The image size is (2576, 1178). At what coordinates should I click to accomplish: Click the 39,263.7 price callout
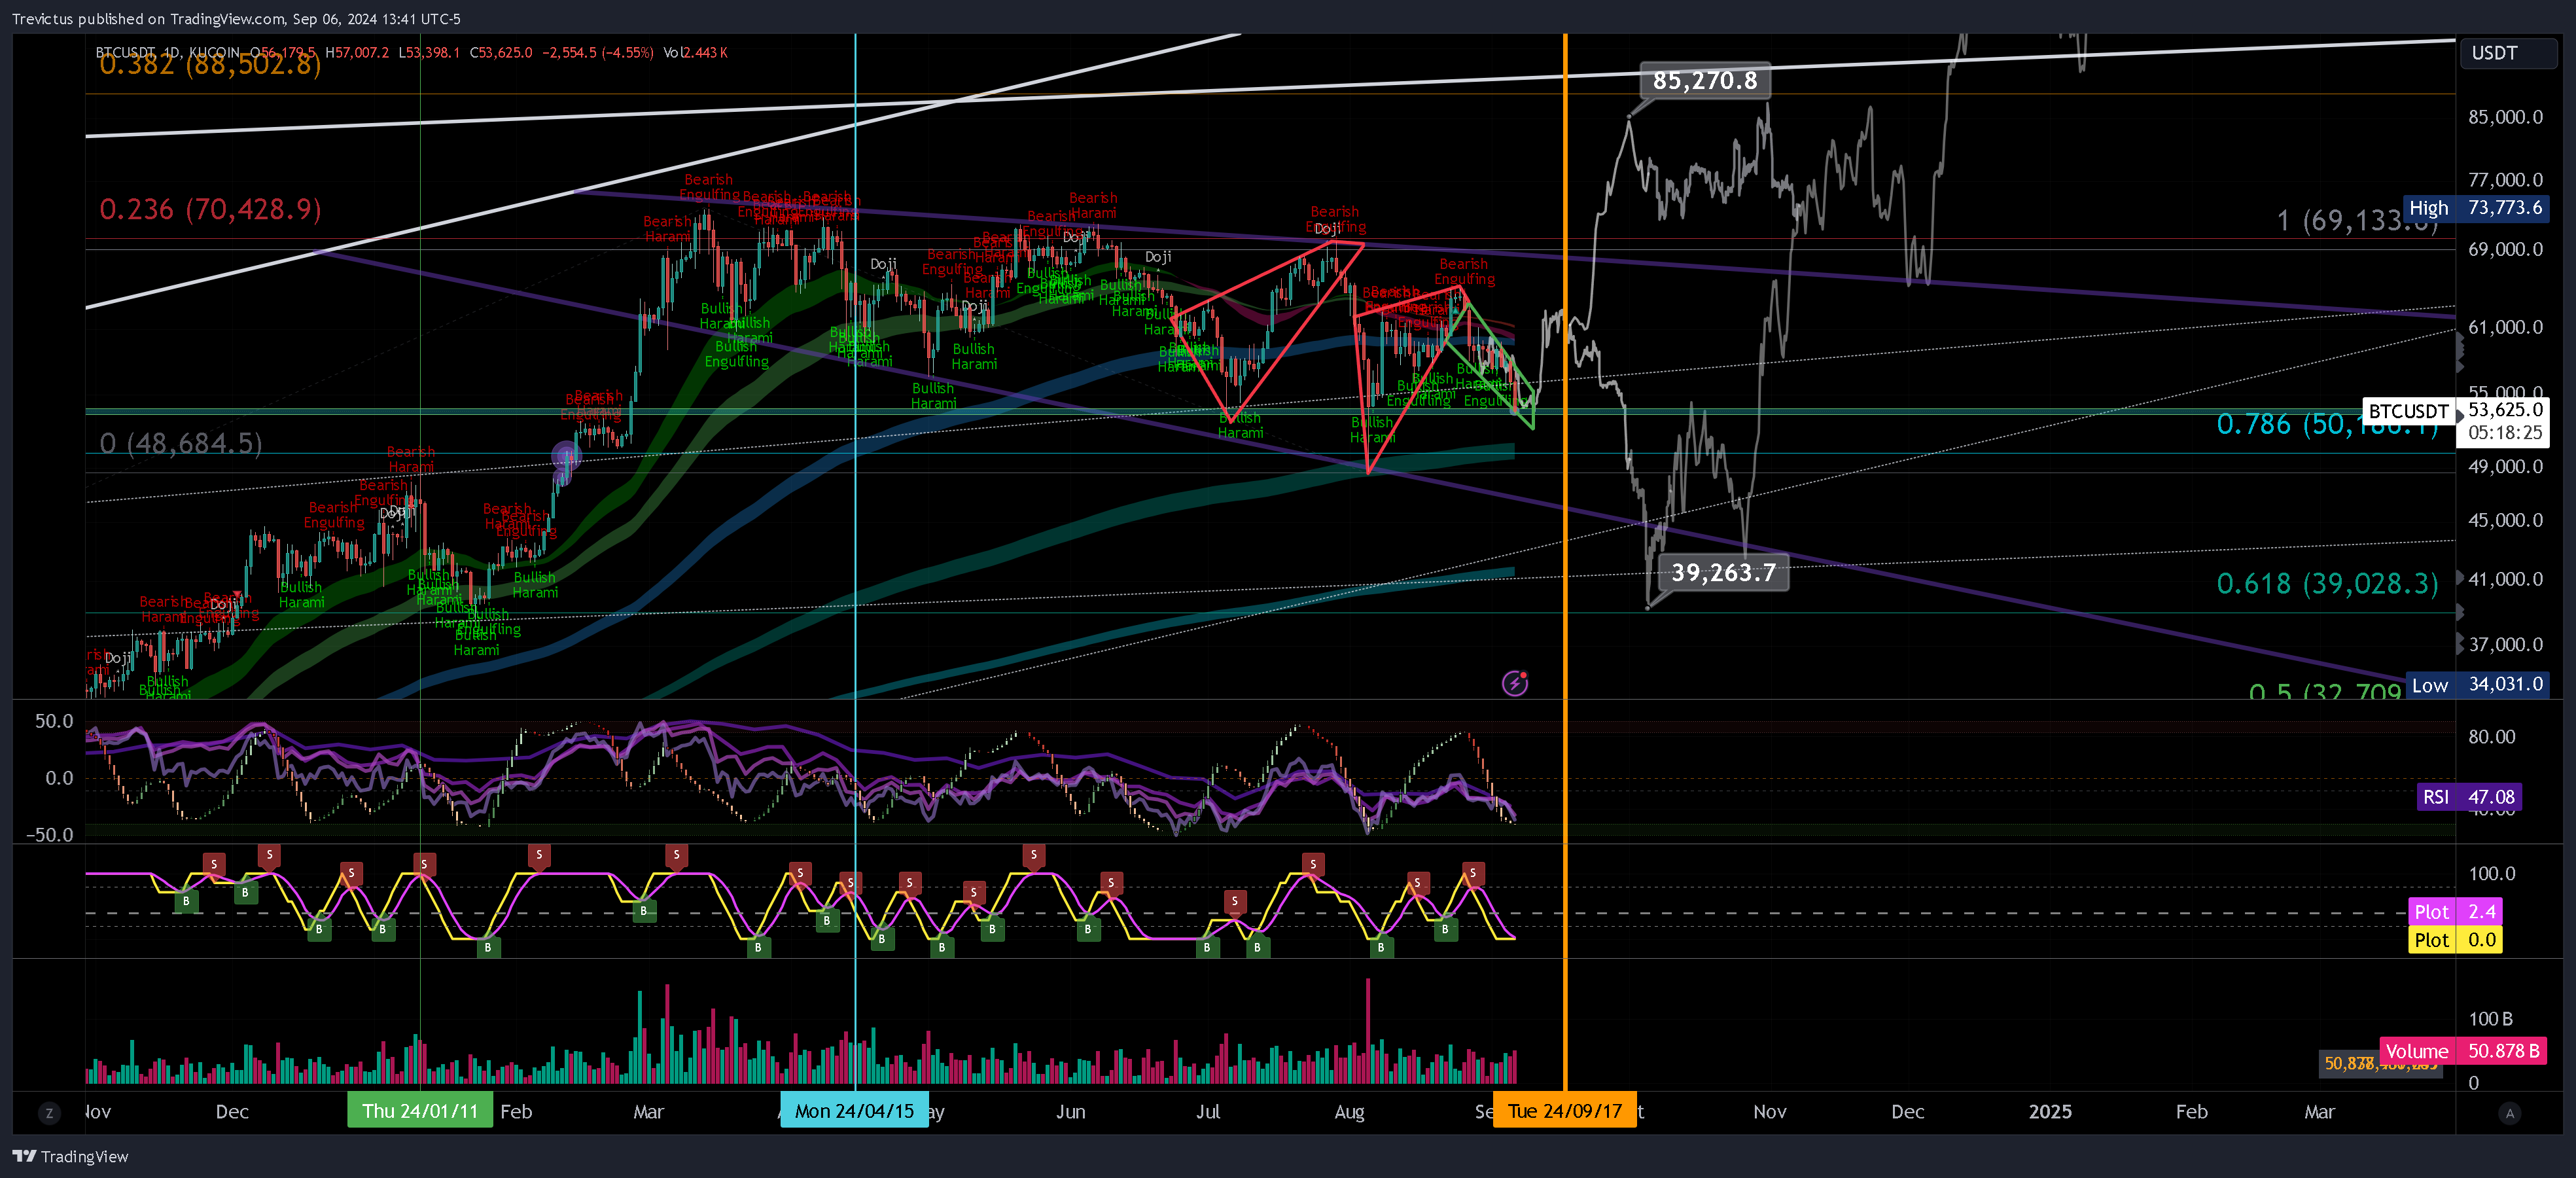point(1723,572)
